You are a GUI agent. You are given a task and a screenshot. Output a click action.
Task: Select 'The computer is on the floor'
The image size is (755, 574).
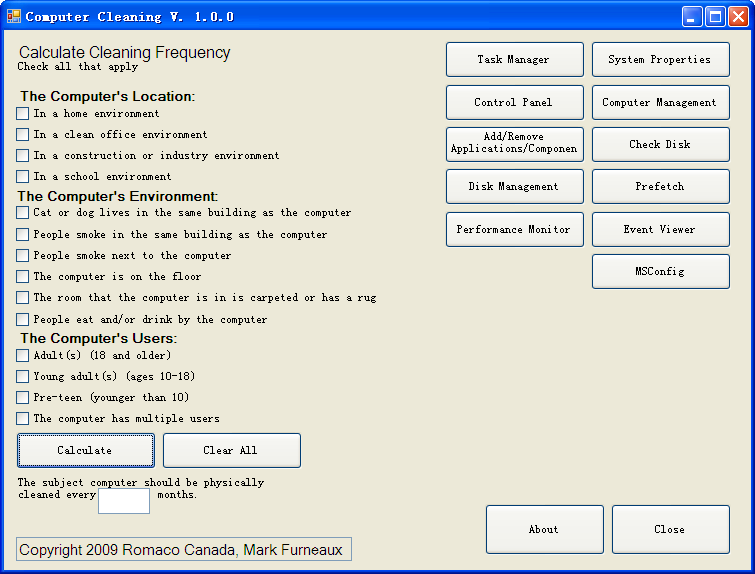click(x=23, y=277)
